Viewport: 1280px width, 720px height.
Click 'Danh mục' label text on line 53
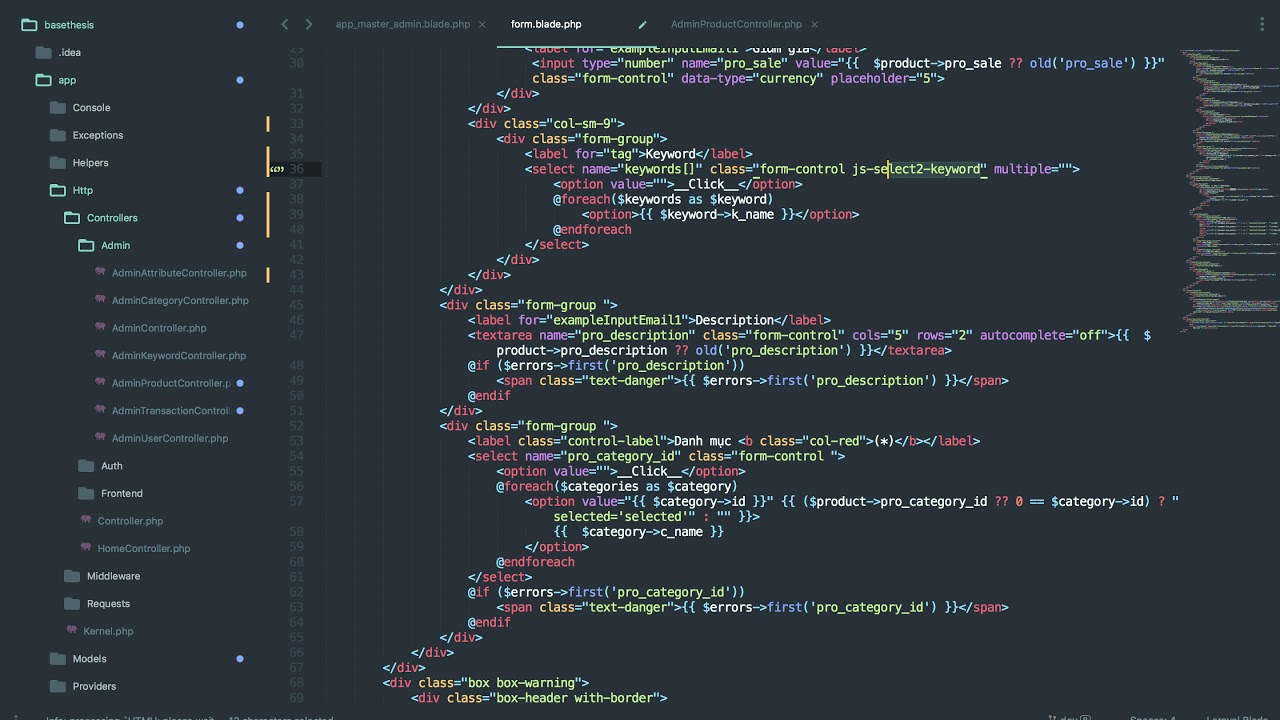pyautogui.click(x=702, y=441)
